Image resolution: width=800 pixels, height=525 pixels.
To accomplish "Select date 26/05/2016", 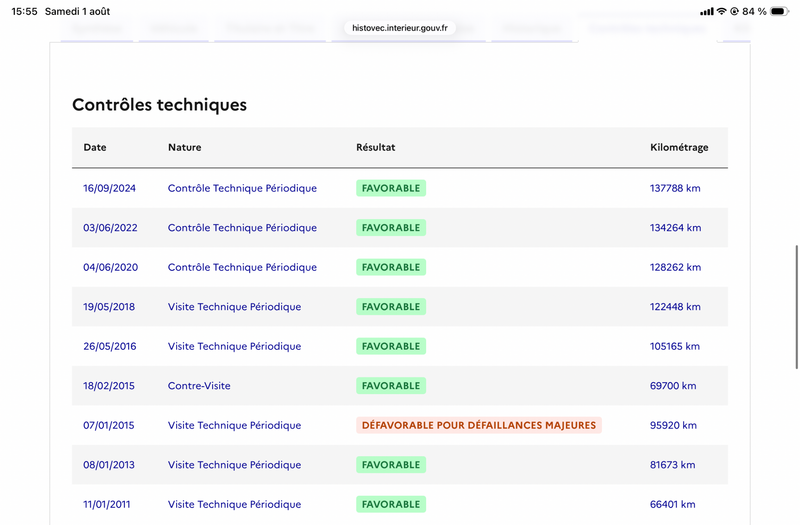I will tap(110, 346).
